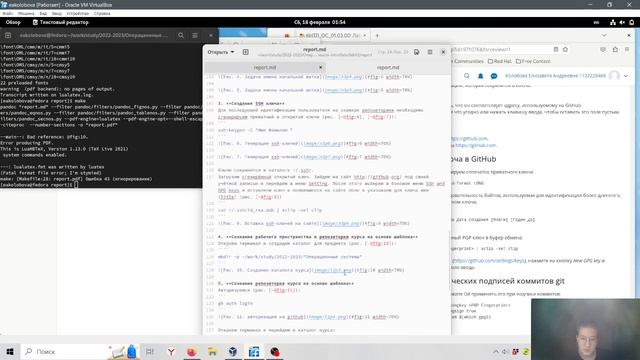
Task: Click the date and time in top bar
Action: [x=320, y=22]
